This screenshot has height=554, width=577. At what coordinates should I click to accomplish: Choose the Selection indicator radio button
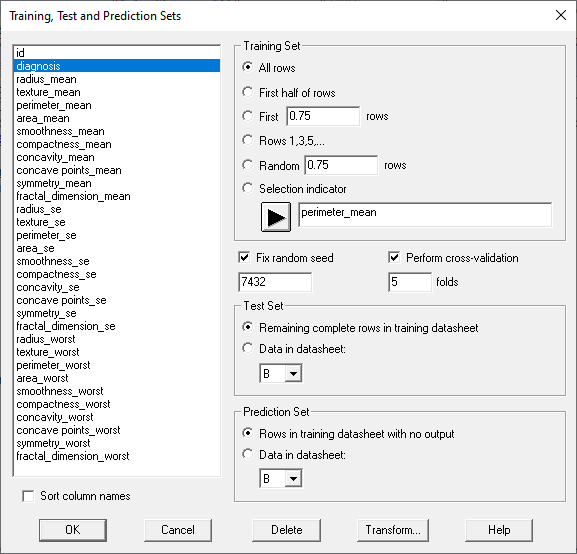[x=248, y=188]
